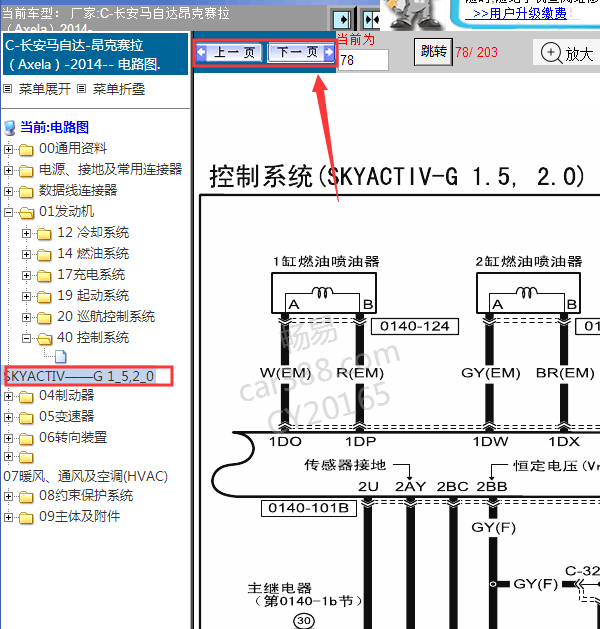The width and height of the screenshot is (600, 629).
Task: Go to previous page with 上一页 button
Action: pos(231,52)
